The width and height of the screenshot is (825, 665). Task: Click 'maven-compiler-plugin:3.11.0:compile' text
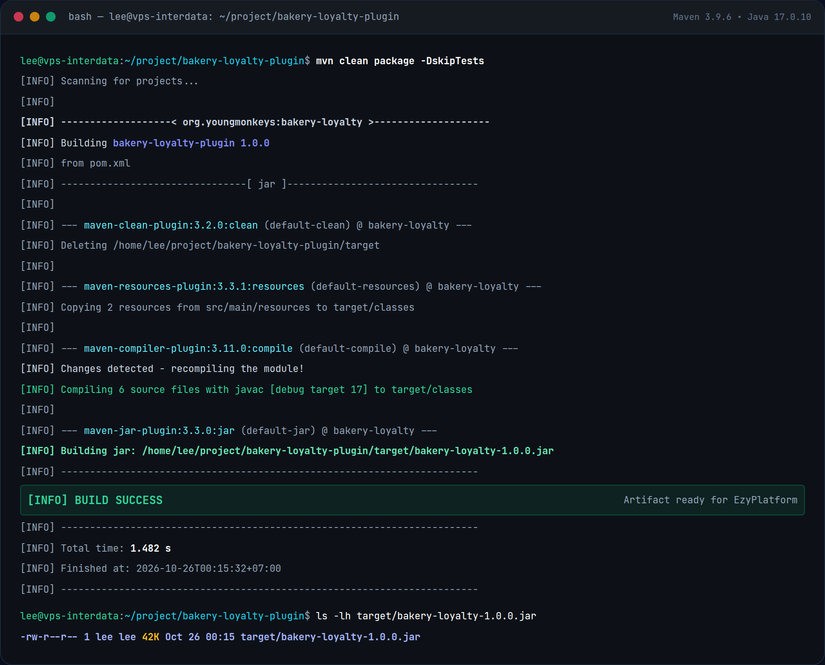[x=188, y=349]
